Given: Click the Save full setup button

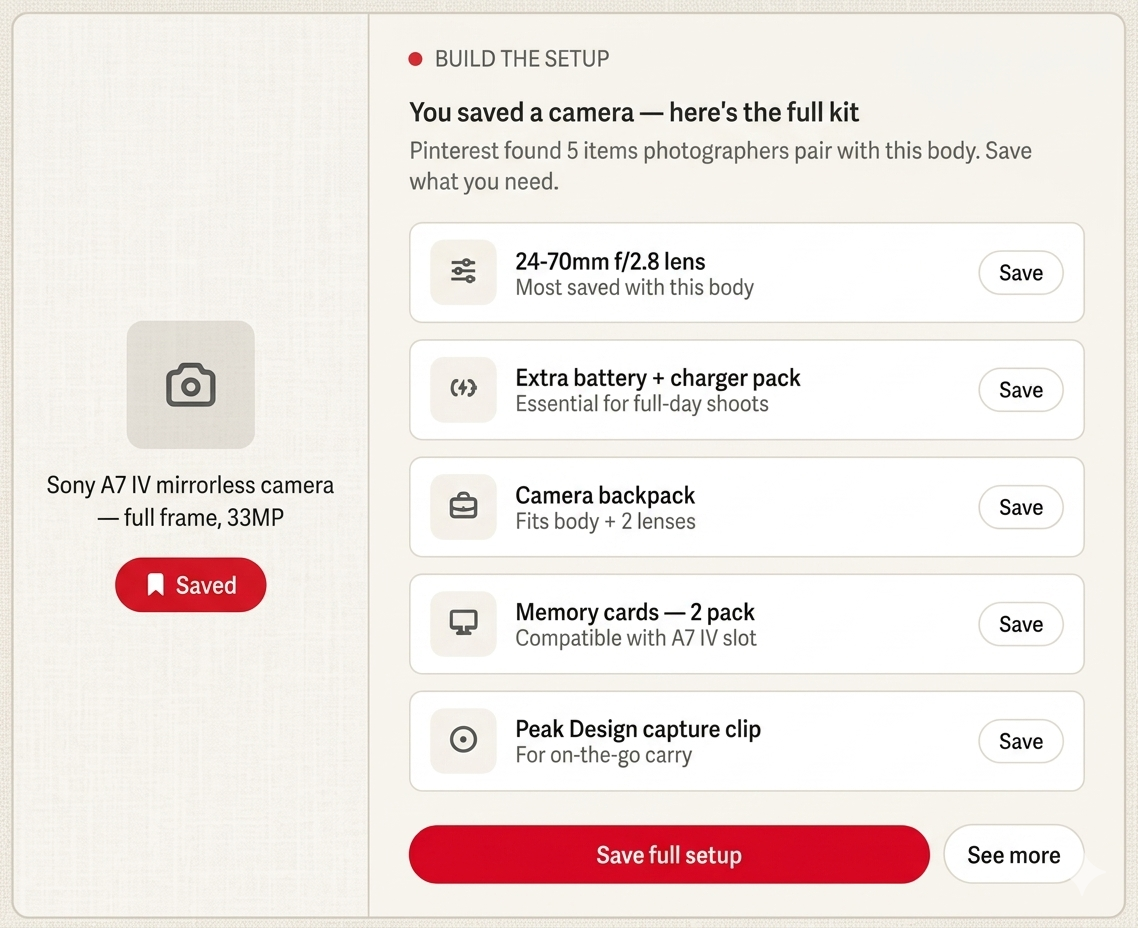Looking at the screenshot, I should tap(669, 855).
